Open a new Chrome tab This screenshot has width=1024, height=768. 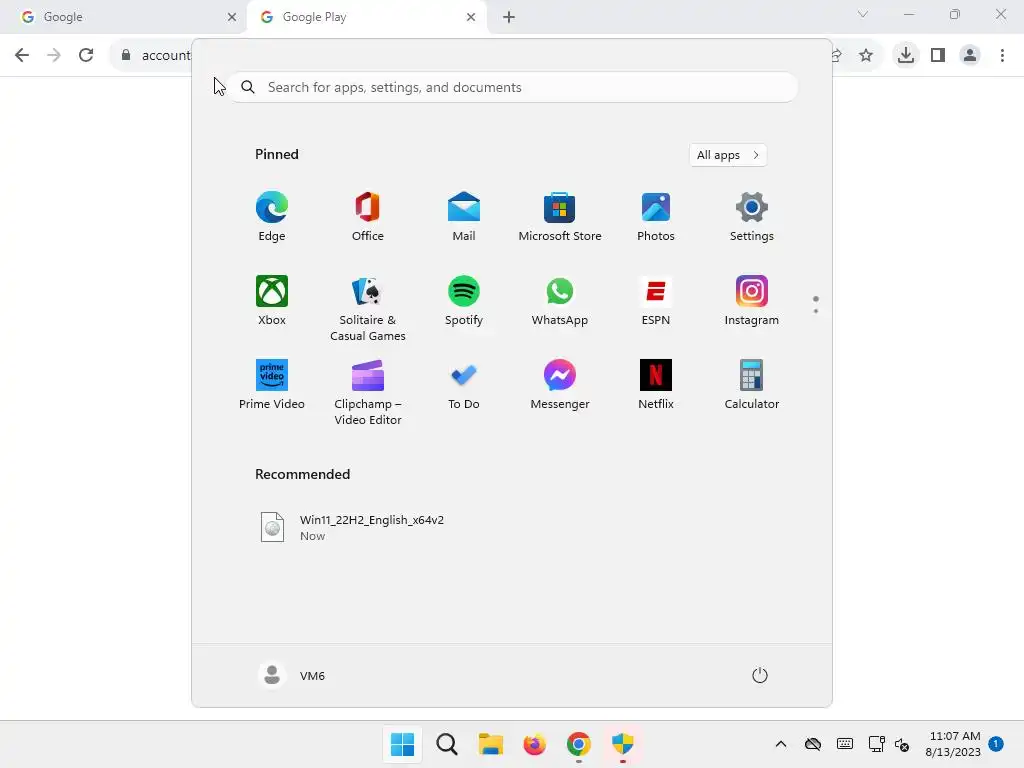click(x=509, y=17)
